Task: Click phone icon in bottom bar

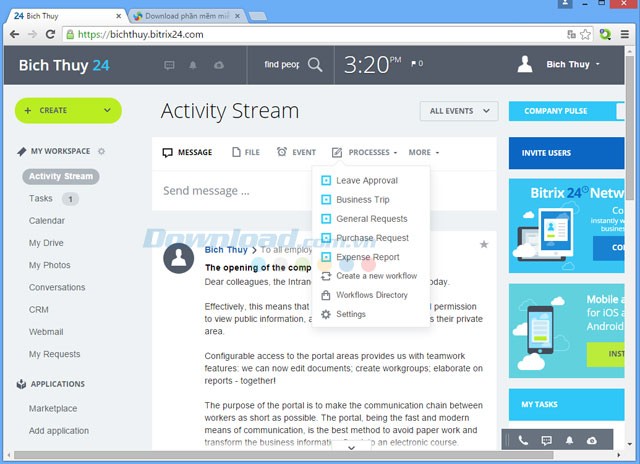Action: click(523, 440)
